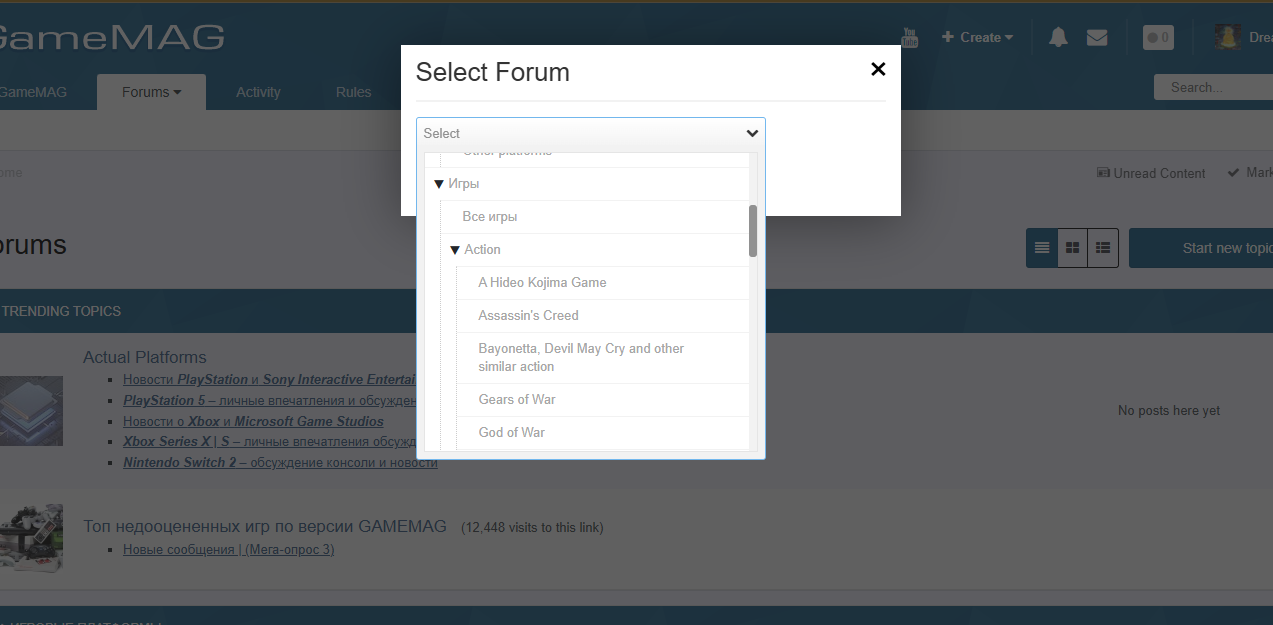Click the forum list scrollbar thumb
1273x625 pixels.
pyautogui.click(x=753, y=231)
